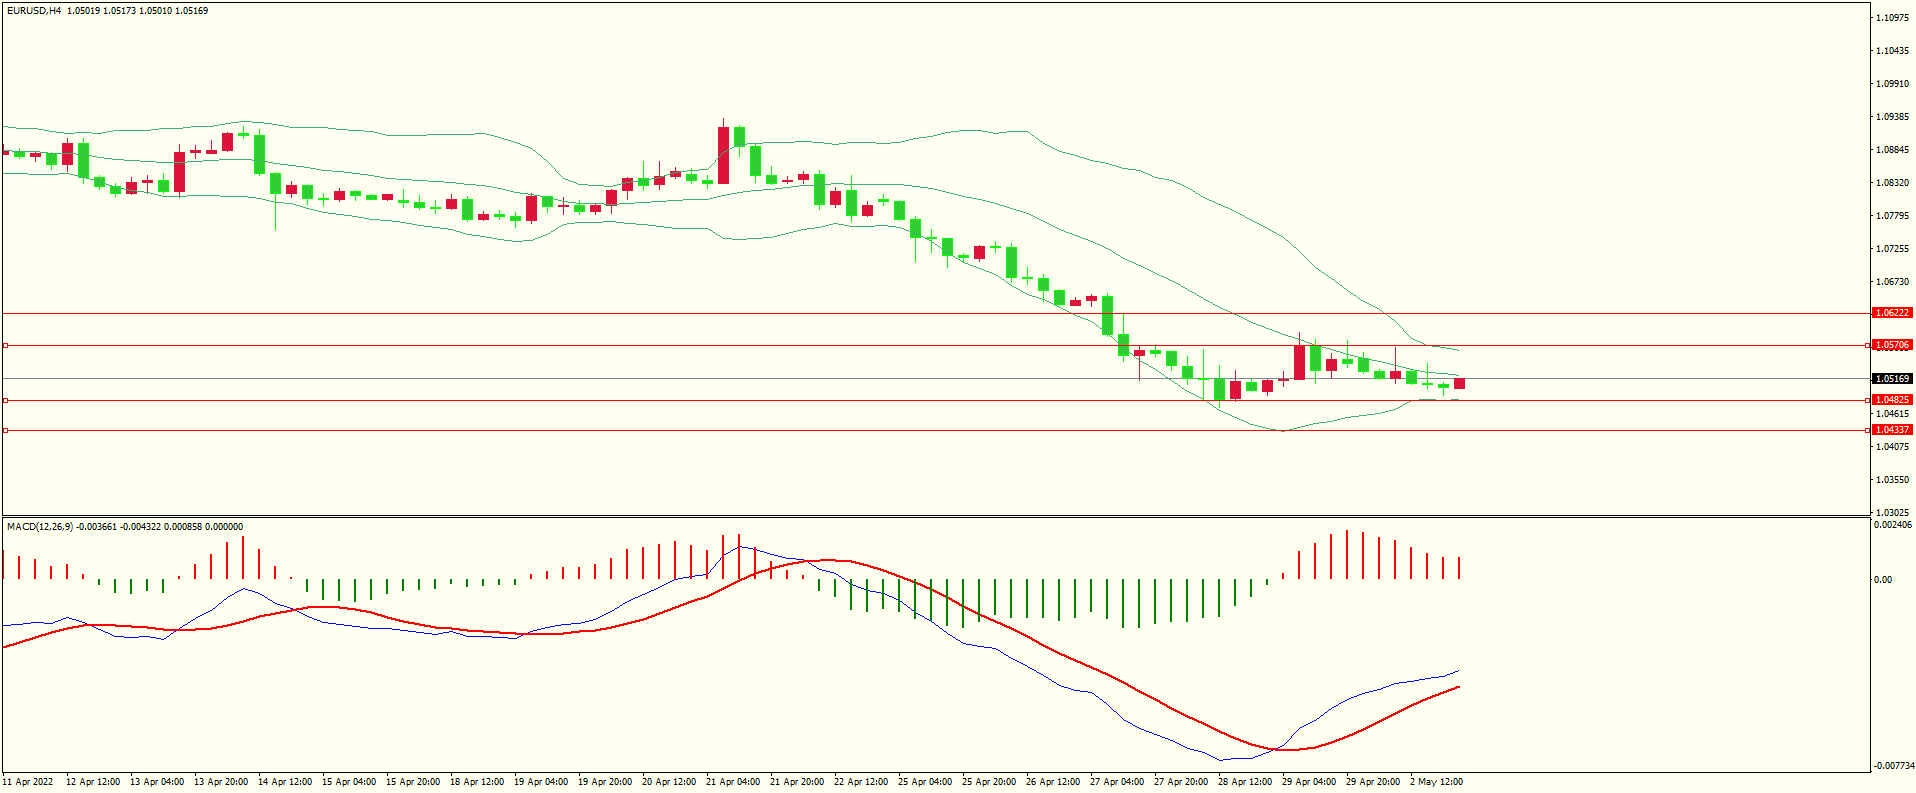The image size is (1916, 793).
Task: Select the 1.05706 price label on axis
Action: click(1891, 345)
